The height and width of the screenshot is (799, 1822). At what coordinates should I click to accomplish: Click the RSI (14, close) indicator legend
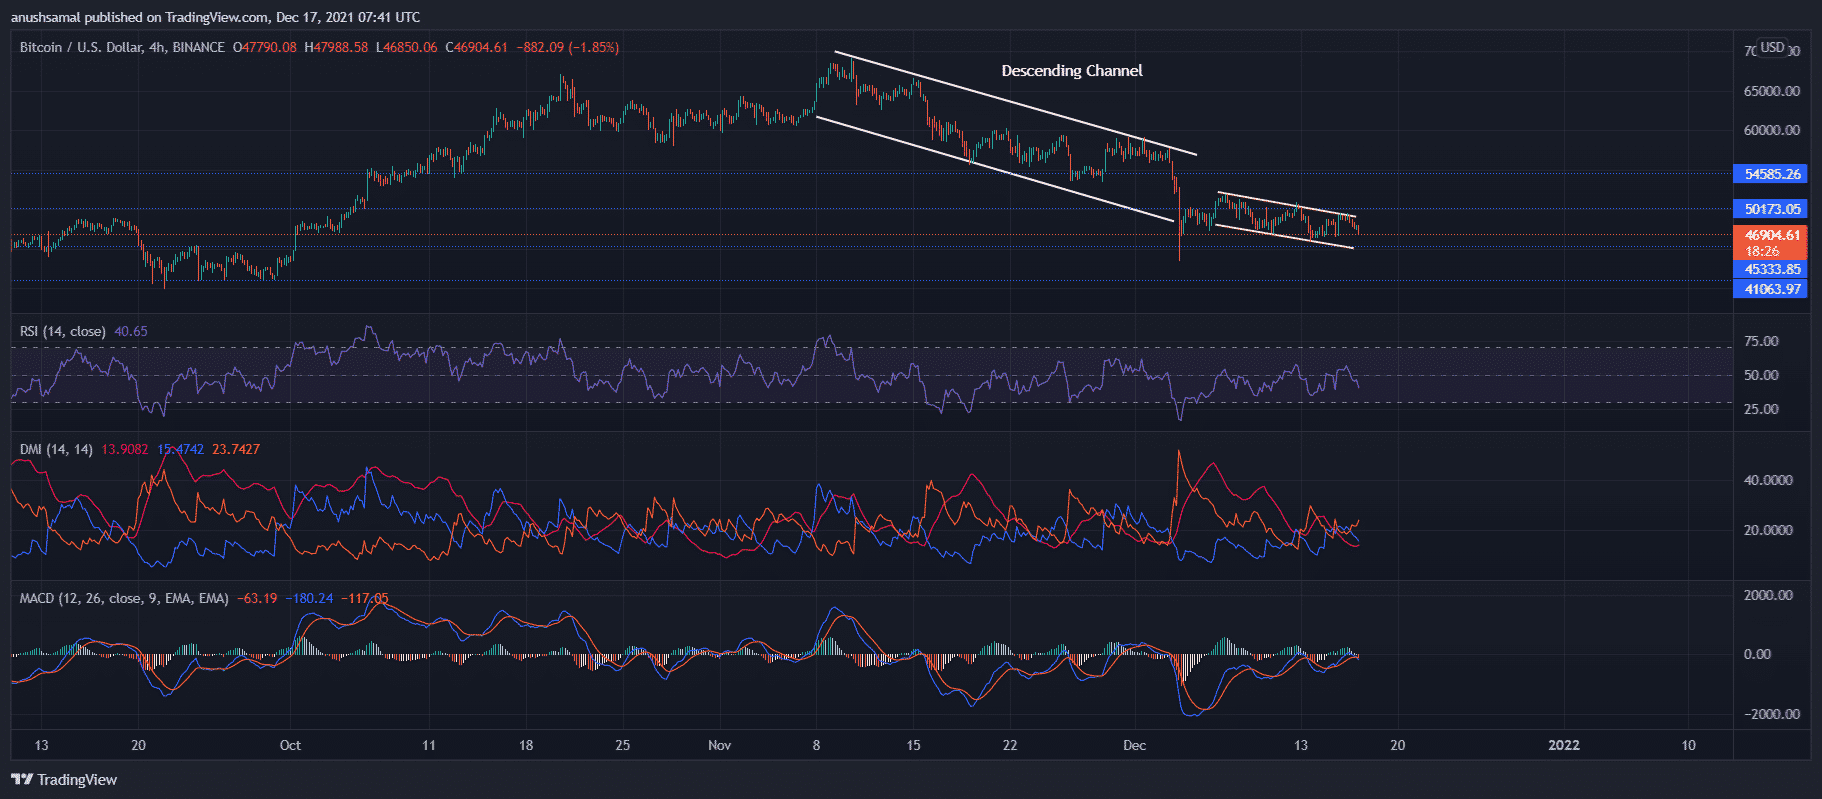pos(62,332)
